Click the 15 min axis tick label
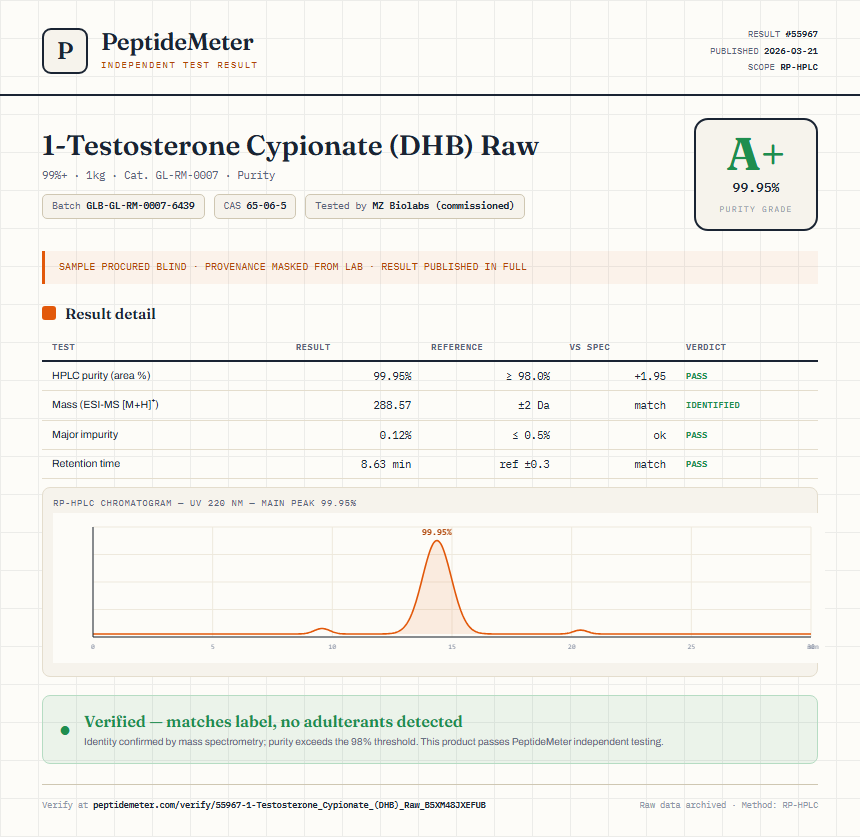The height and width of the screenshot is (837, 860). [x=452, y=647]
